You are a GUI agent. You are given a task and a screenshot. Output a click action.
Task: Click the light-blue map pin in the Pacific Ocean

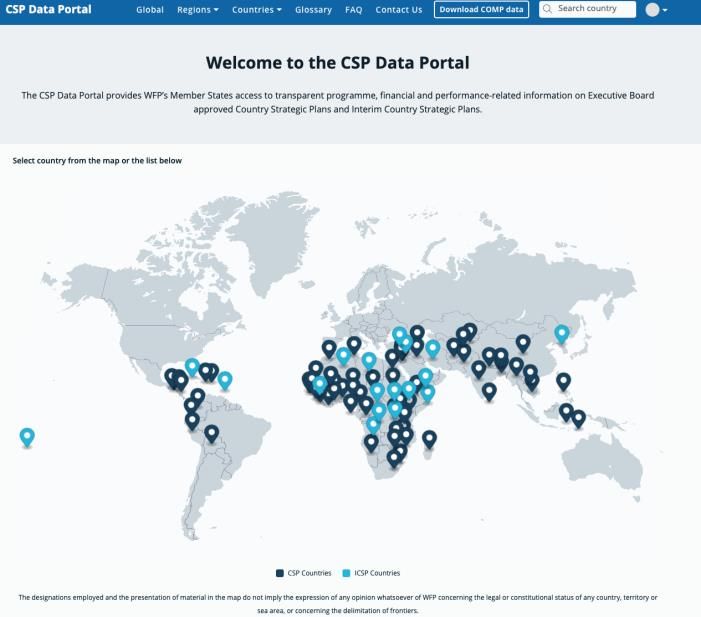tap(27, 437)
